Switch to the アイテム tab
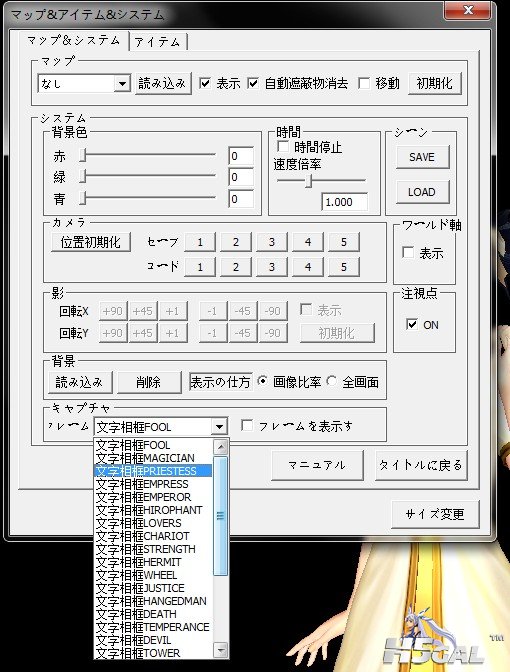The height and width of the screenshot is (672, 510). (x=158, y=42)
